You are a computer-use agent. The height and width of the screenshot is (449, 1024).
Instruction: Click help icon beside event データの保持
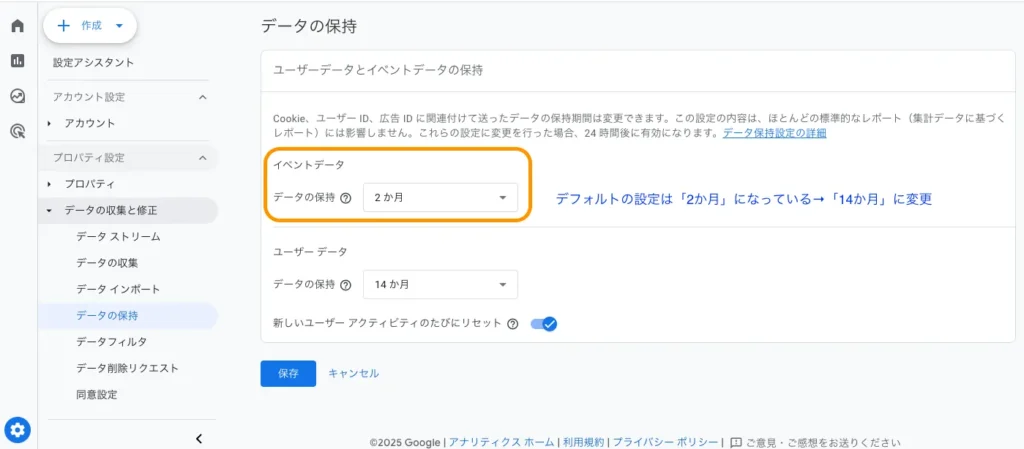click(x=346, y=198)
